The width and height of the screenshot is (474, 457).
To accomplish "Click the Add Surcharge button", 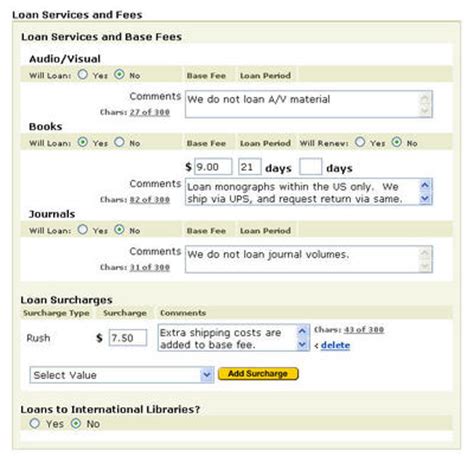I will (258, 374).
